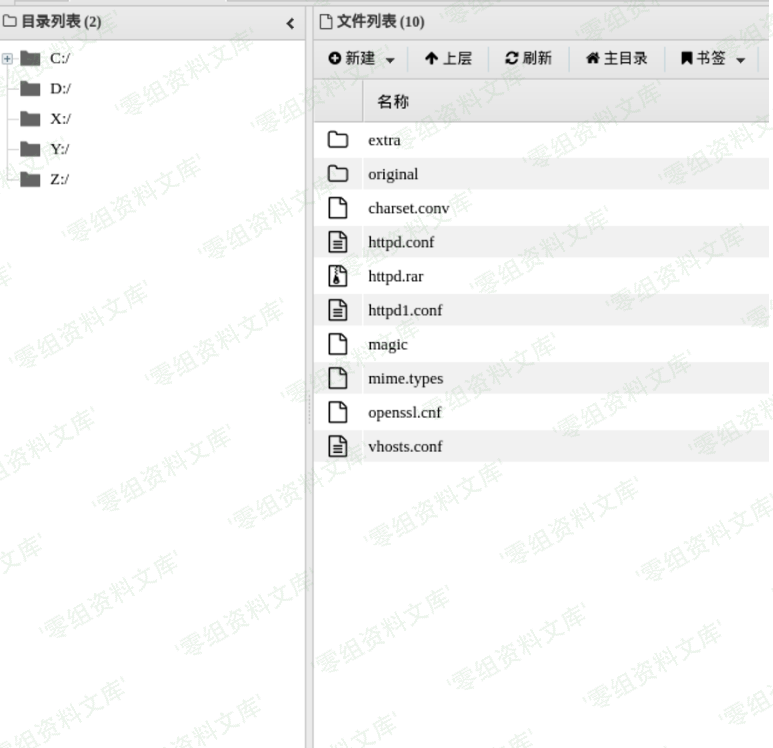Select Y:/ drive in directory tree

(60, 149)
